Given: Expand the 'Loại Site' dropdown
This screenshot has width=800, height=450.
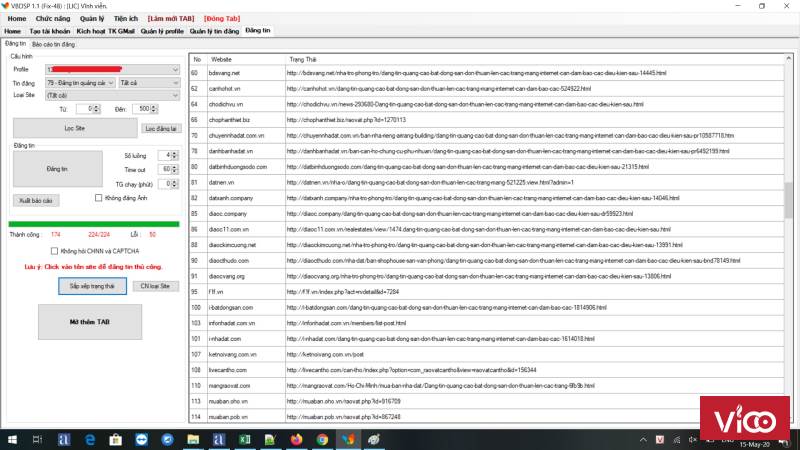Looking at the screenshot, I should coord(174,95).
